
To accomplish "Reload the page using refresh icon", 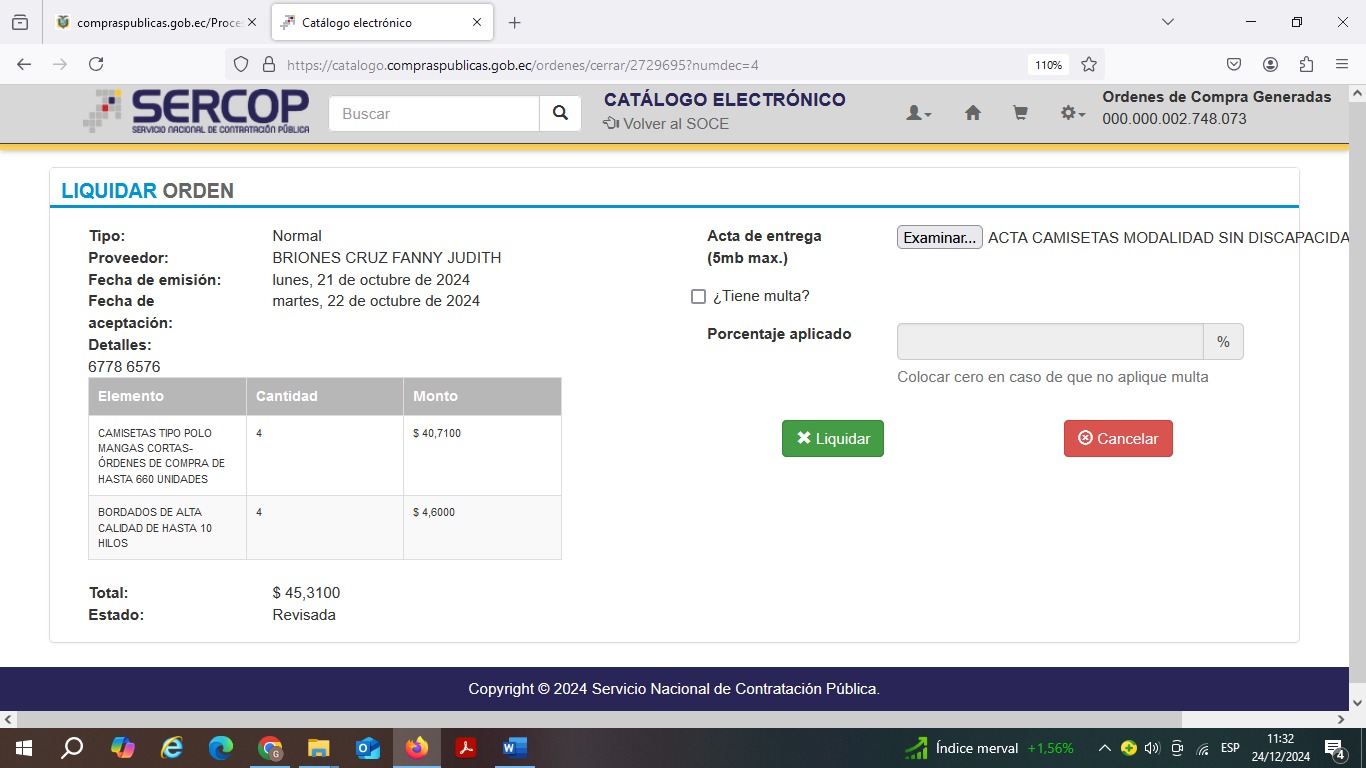I will pyautogui.click(x=96, y=64).
